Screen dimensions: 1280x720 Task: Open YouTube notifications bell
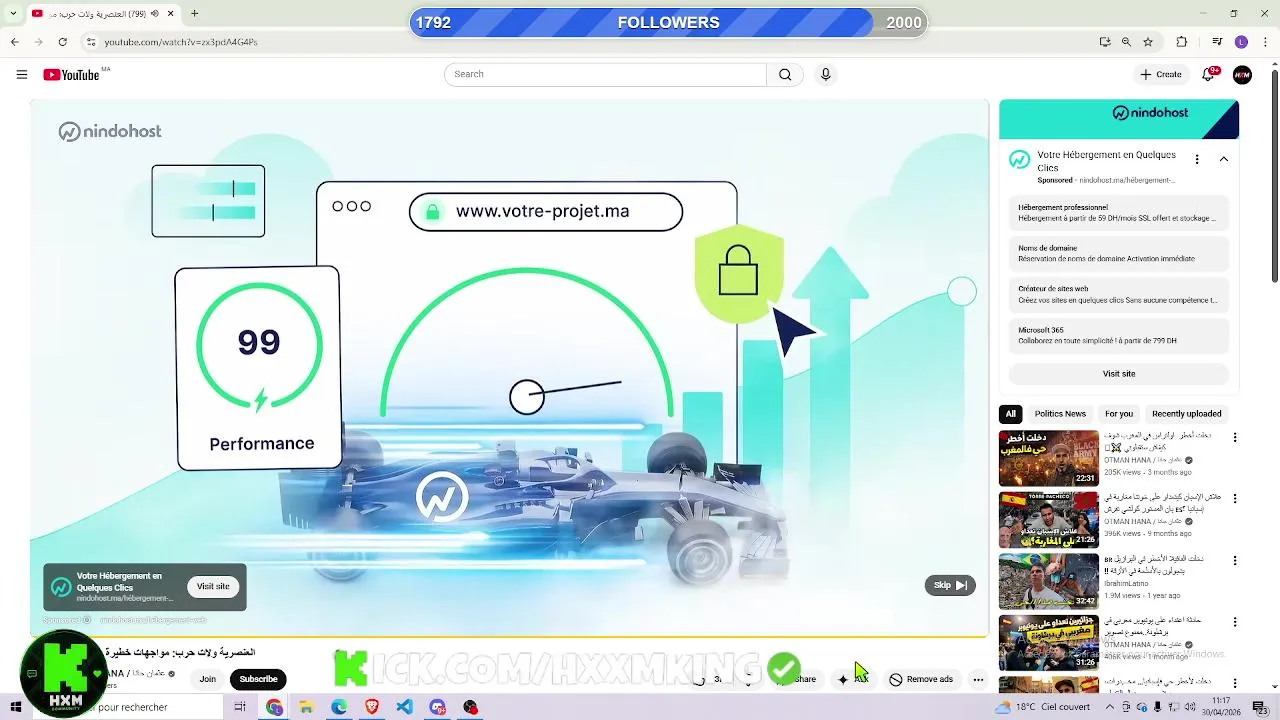click(x=1208, y=74)
